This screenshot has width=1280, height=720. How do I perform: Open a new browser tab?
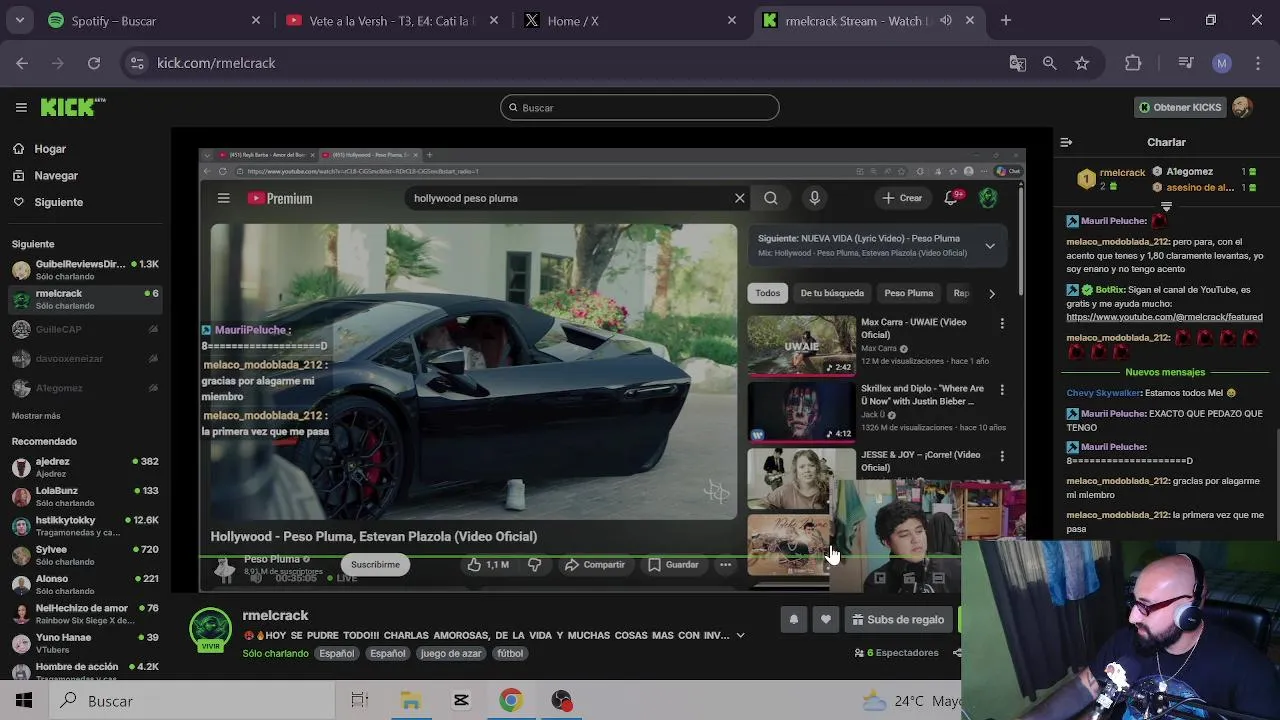(x=1006, y=20)
